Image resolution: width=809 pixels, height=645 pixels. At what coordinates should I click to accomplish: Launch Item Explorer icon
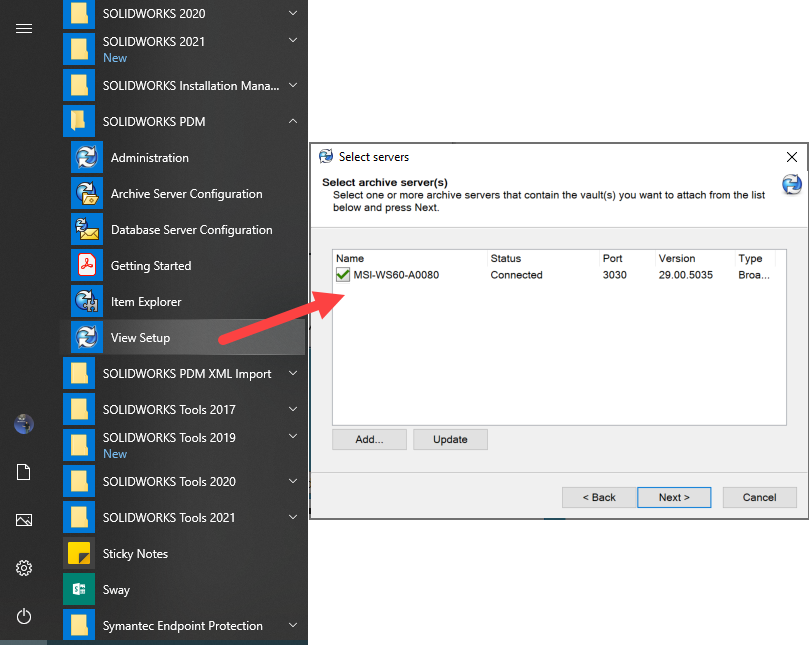pyautogui.click(x=87, y=302)
